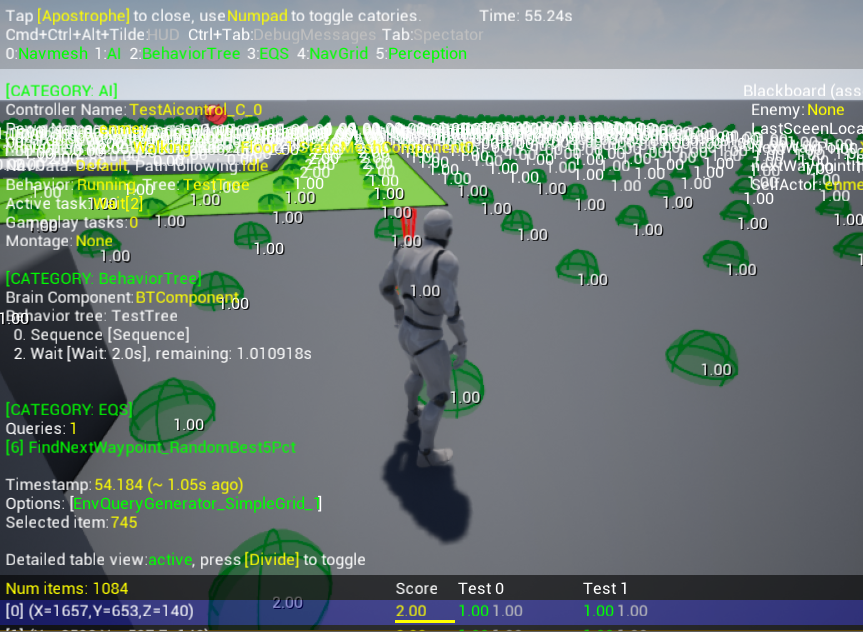Click the underlined 2.00 score in row [0]
This screenshot has height=632, width=863.
(x=411, y=611)
